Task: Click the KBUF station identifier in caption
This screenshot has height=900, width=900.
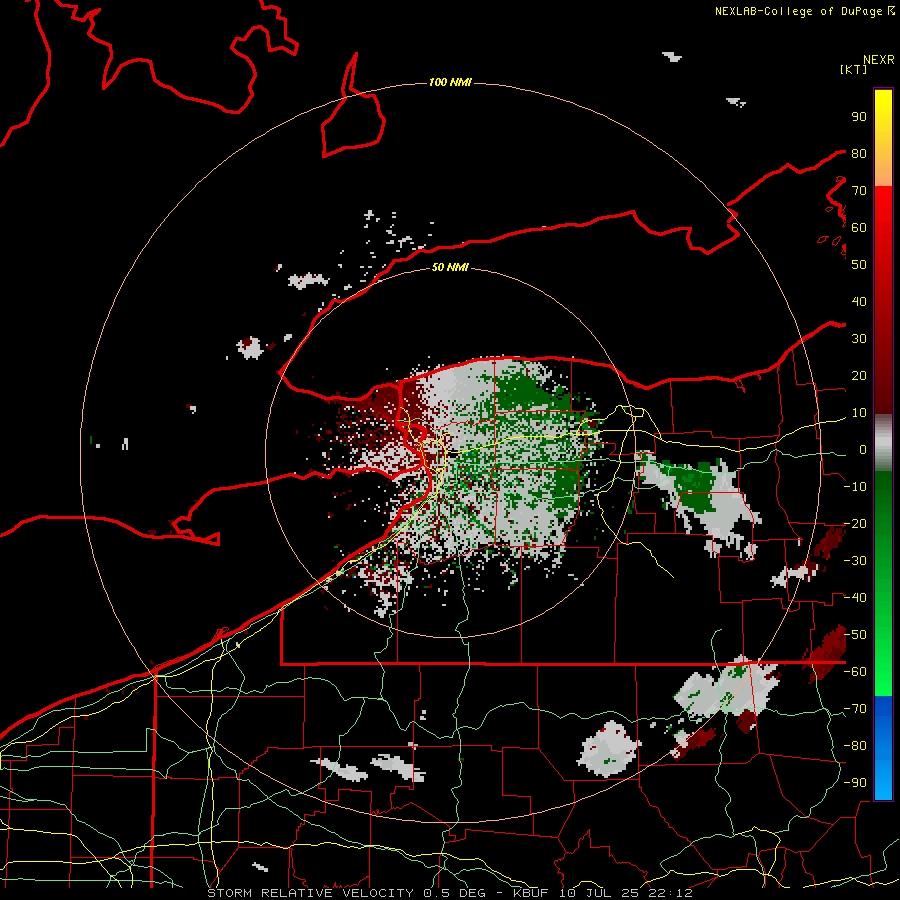Action: 530,893
